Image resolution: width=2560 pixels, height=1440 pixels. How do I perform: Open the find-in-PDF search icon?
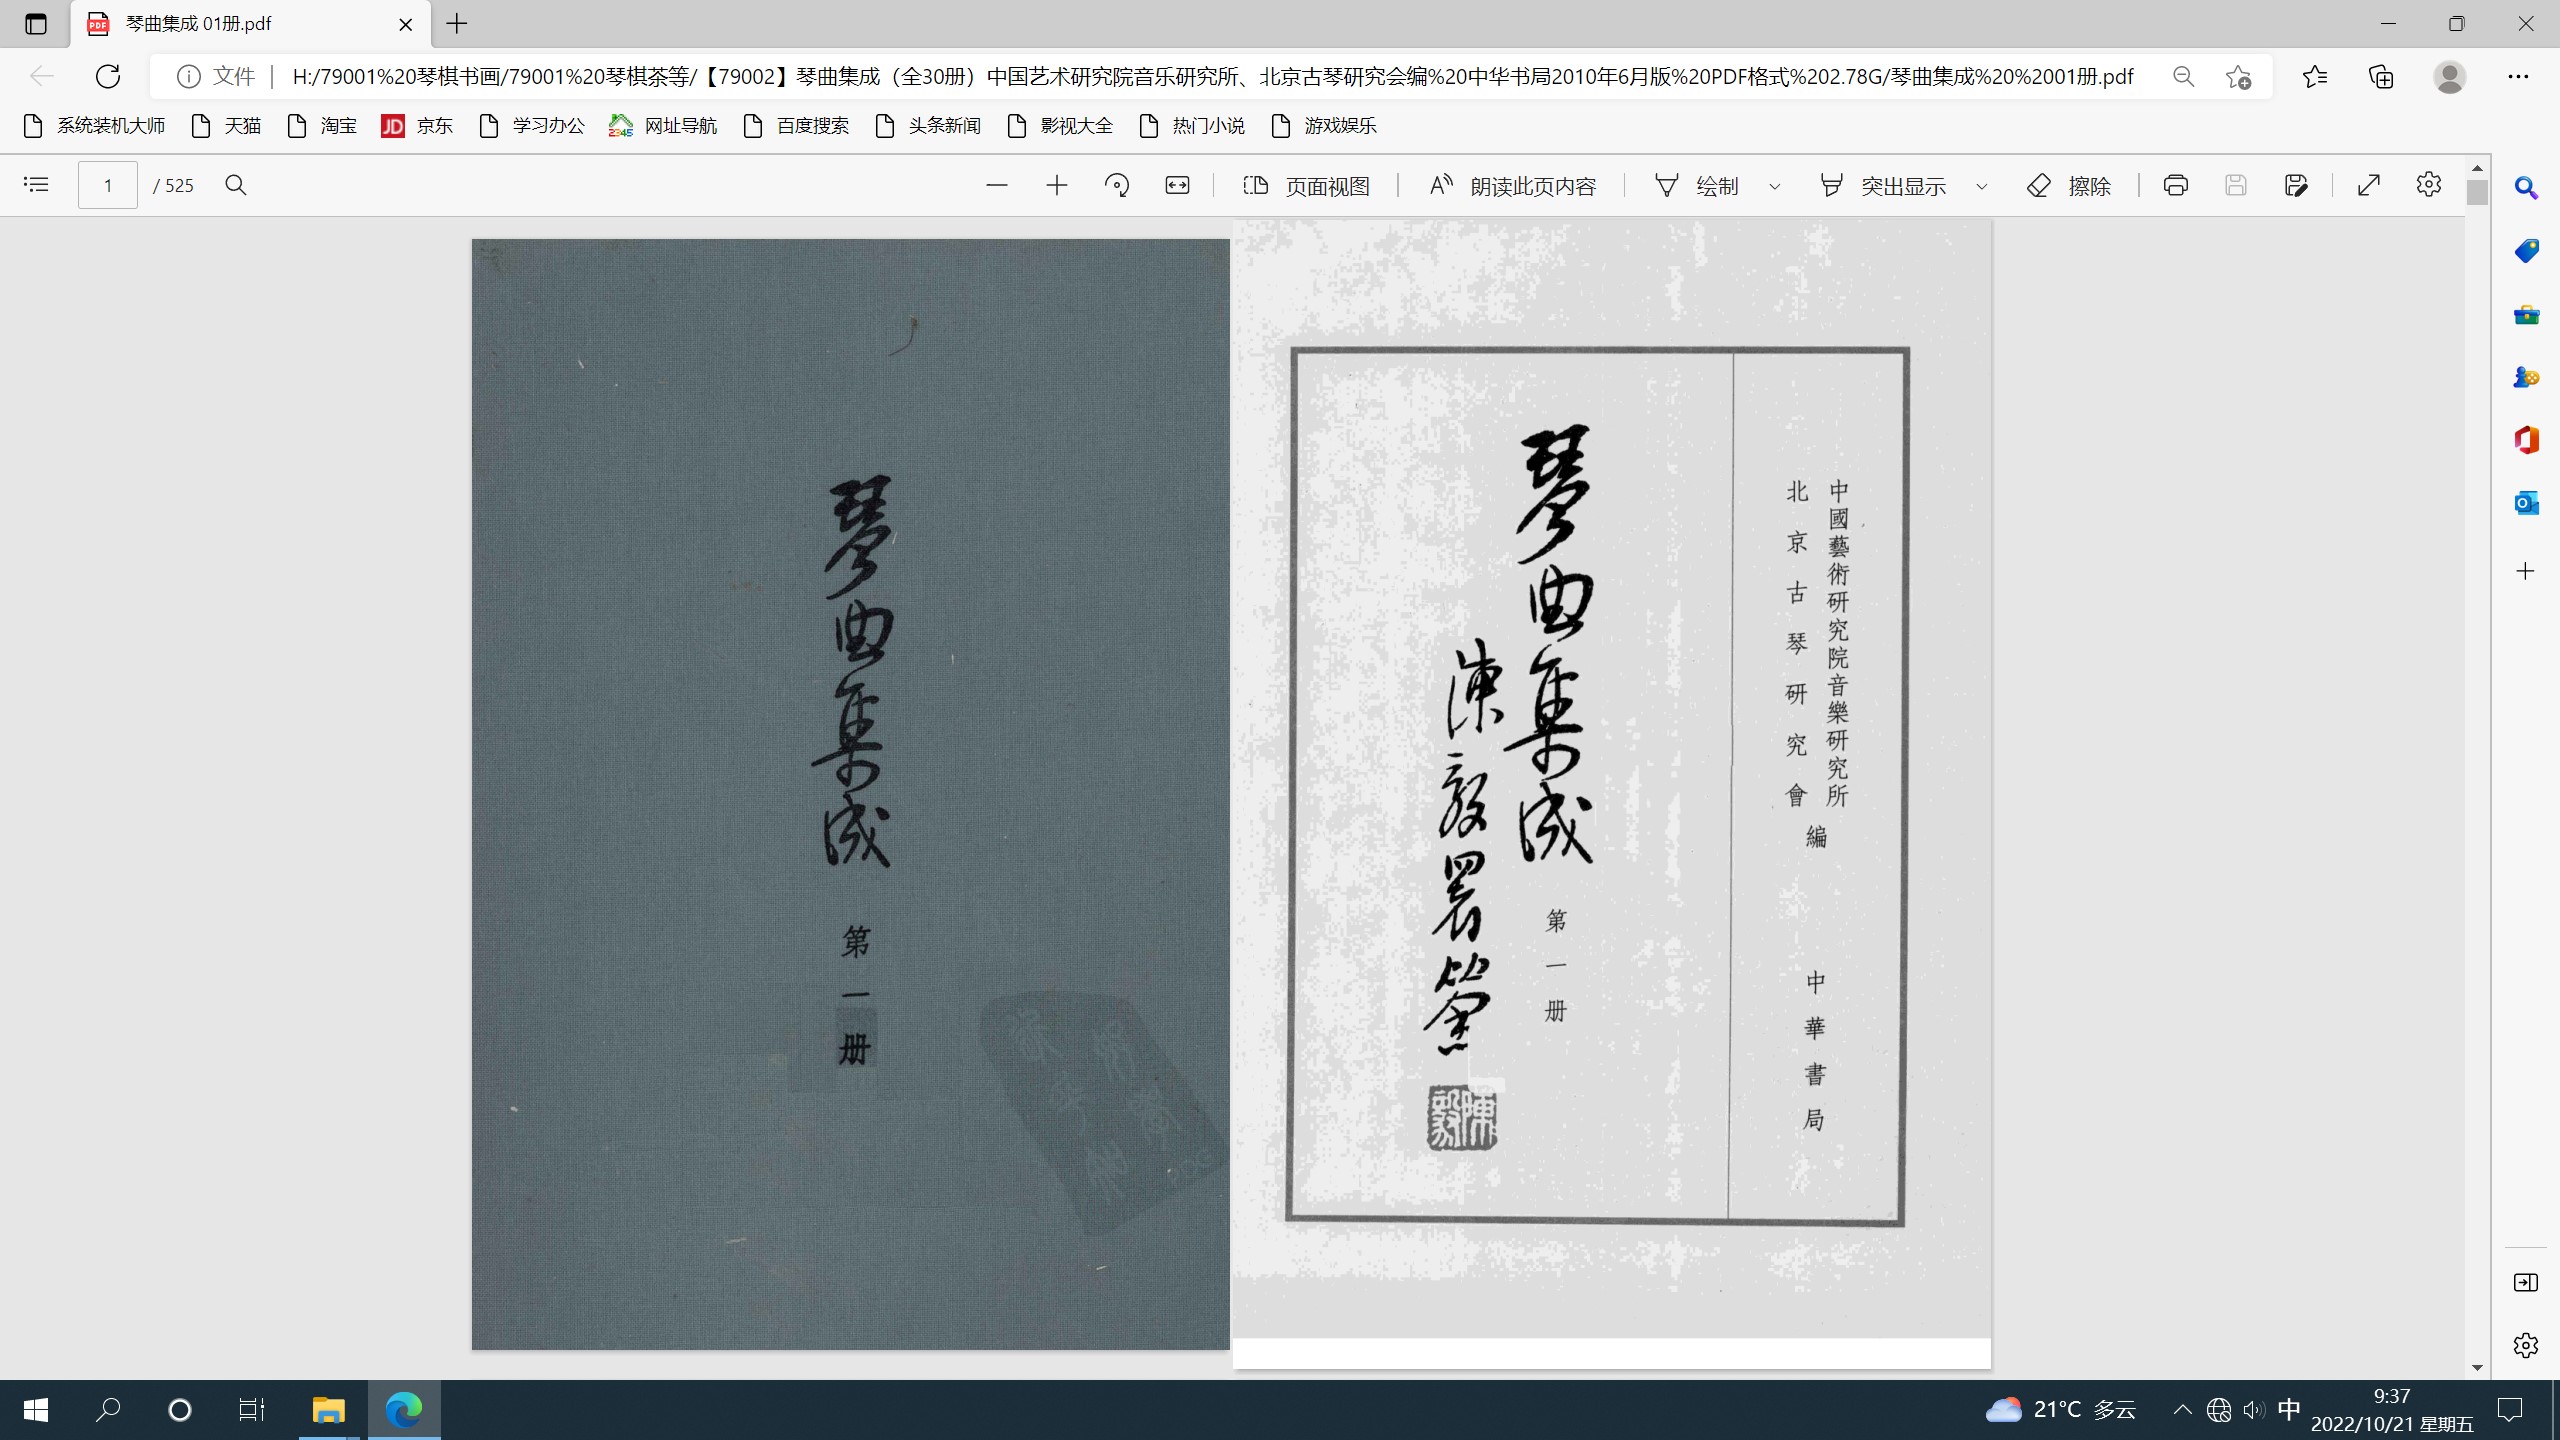(x=236, y=185)
